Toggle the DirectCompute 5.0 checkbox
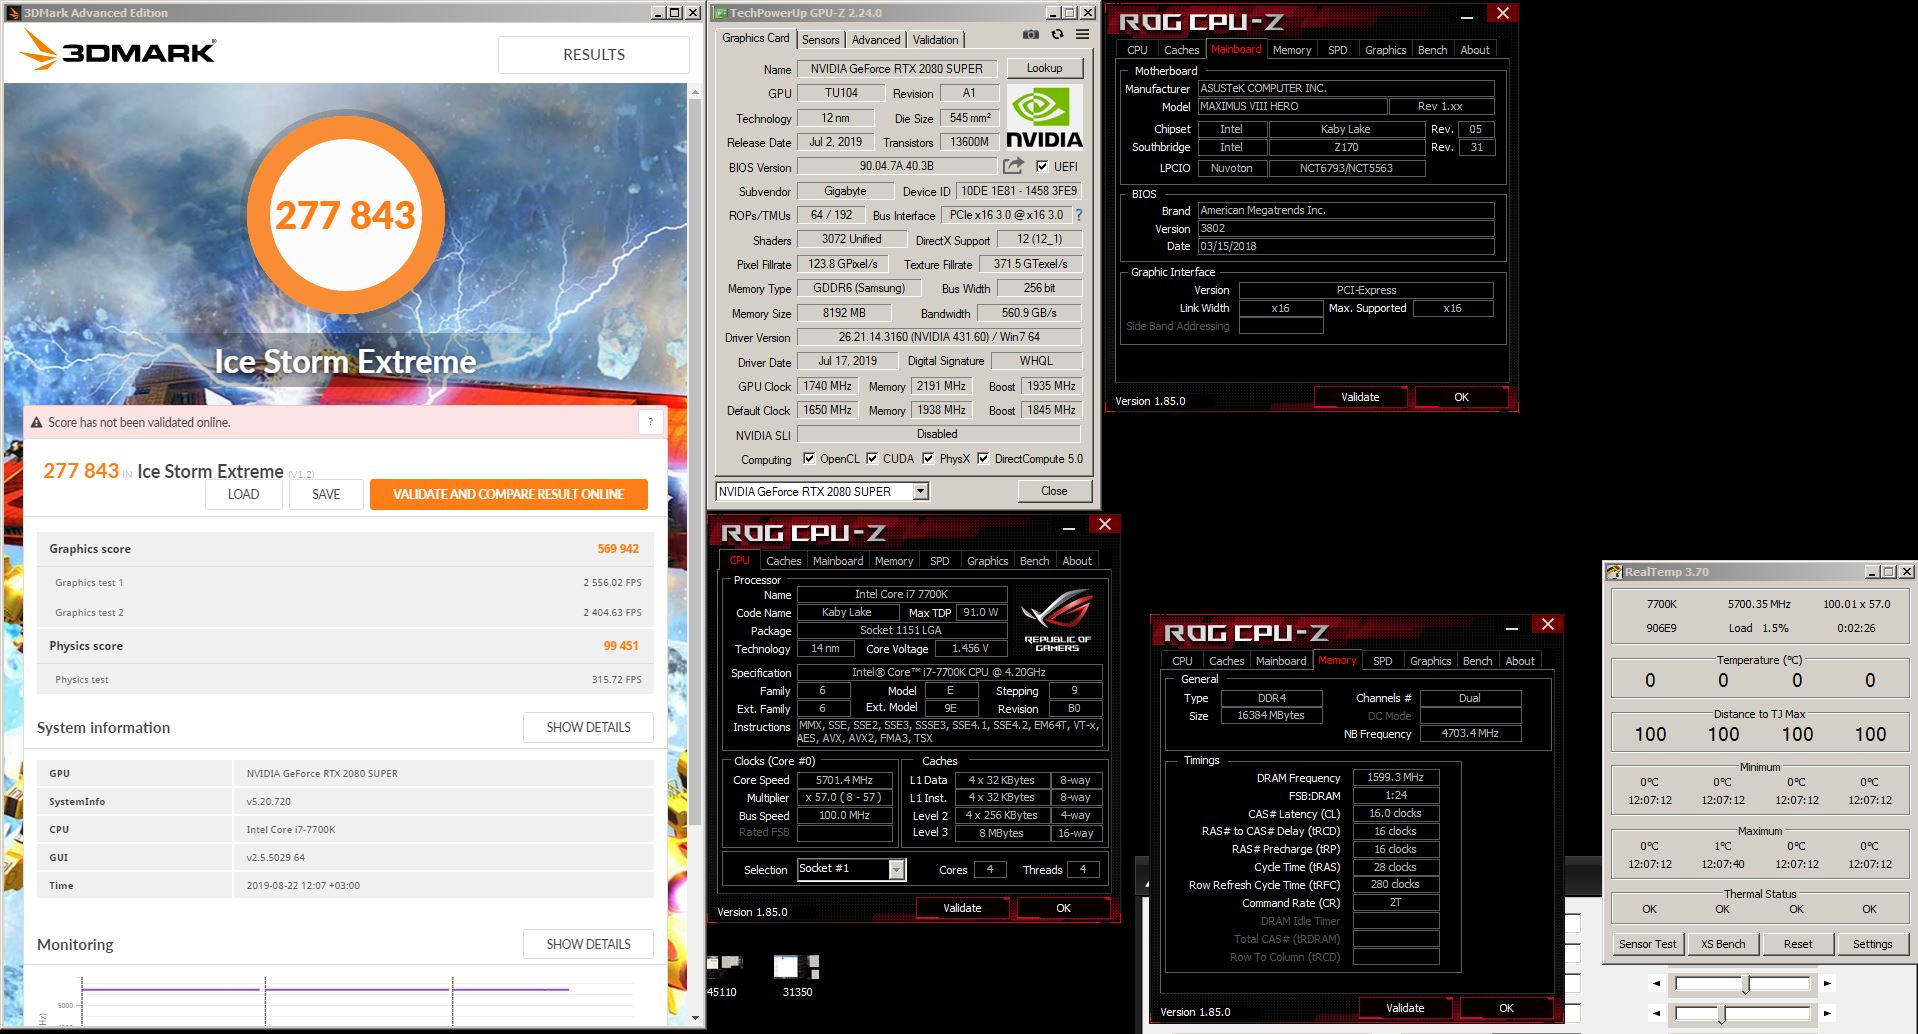Viewport: 1918px width, 1034px height. [983, 459]
